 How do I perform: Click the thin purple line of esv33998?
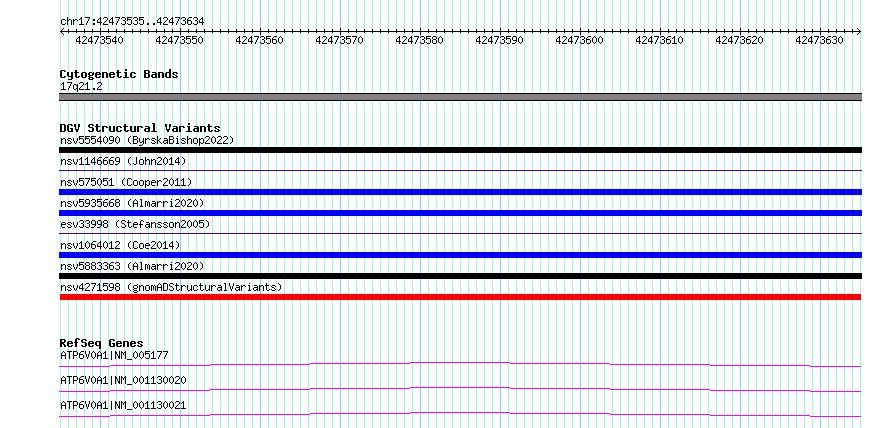pyautogui.click(x=460, y=233)
